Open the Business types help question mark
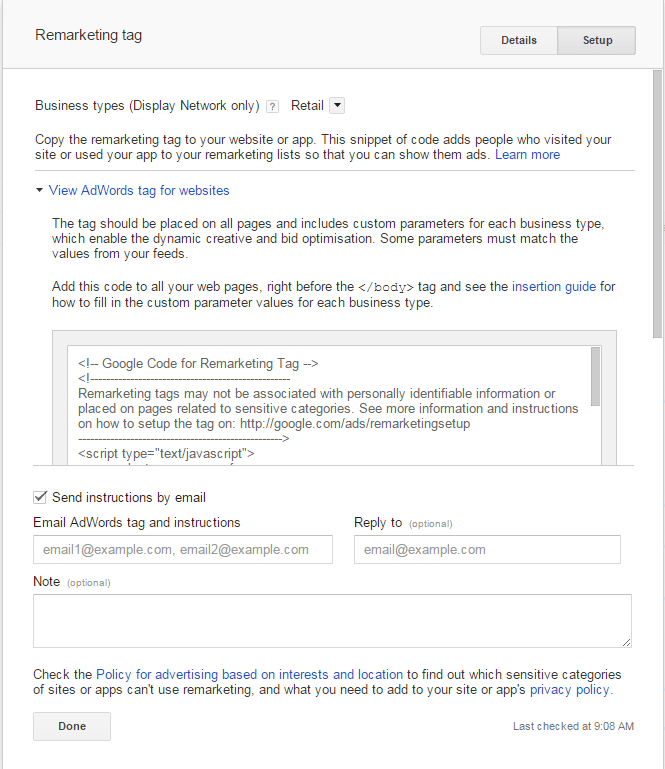The width and height of the screenshot is (665, 769). [x=272, y=106]
